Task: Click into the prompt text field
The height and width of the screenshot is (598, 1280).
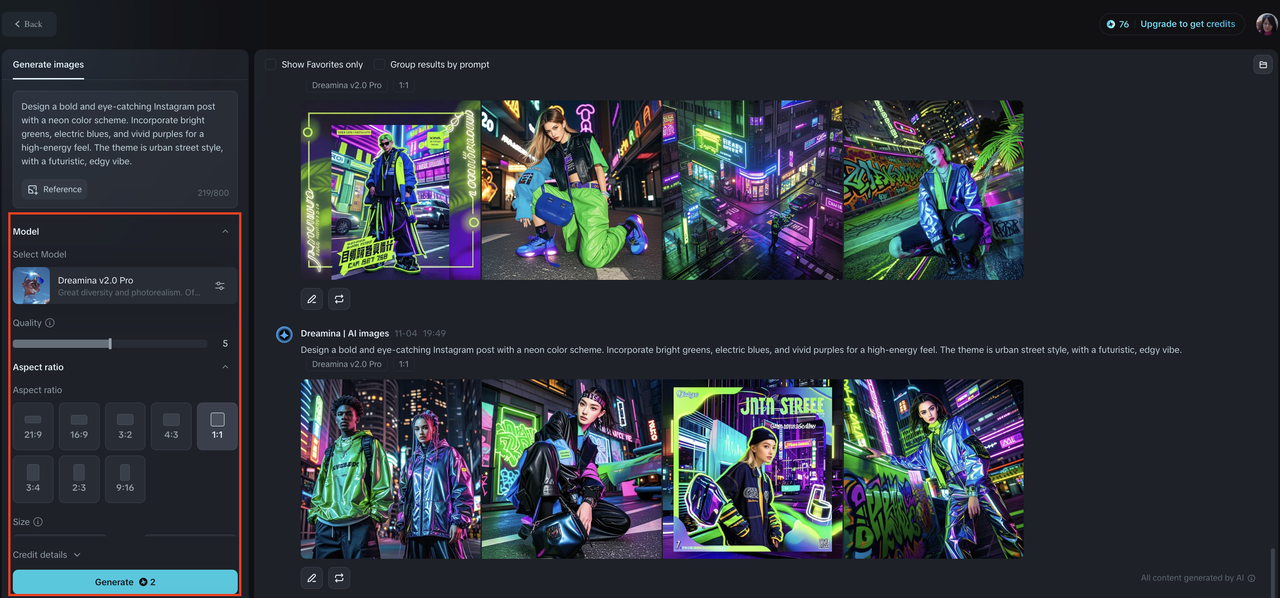Action: (125, 134)
